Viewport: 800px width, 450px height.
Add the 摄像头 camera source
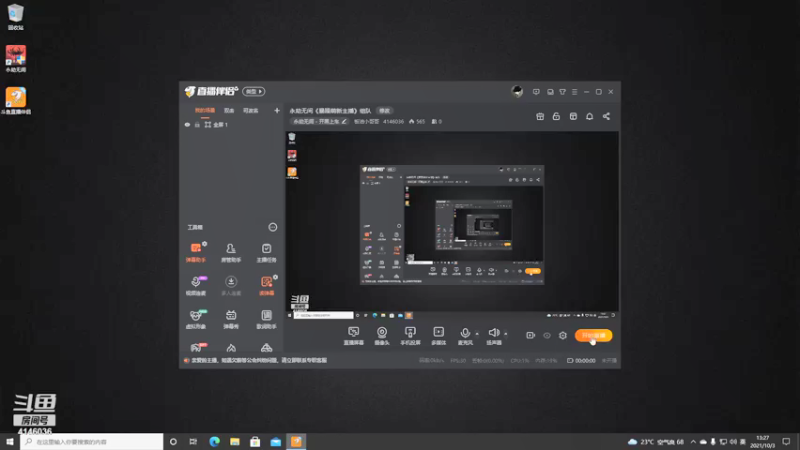tap(382, 336)
